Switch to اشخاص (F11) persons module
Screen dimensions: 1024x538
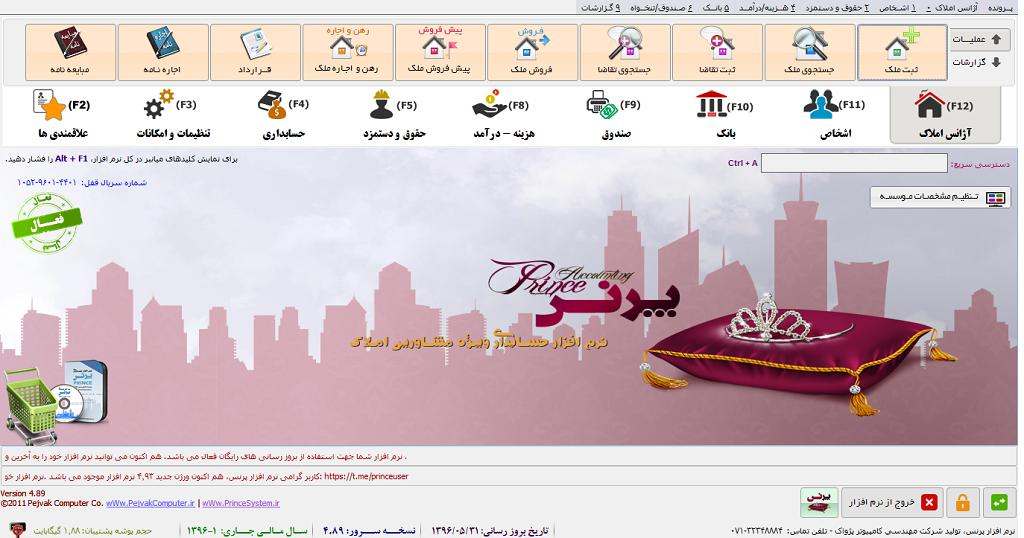tap(835, 116)
